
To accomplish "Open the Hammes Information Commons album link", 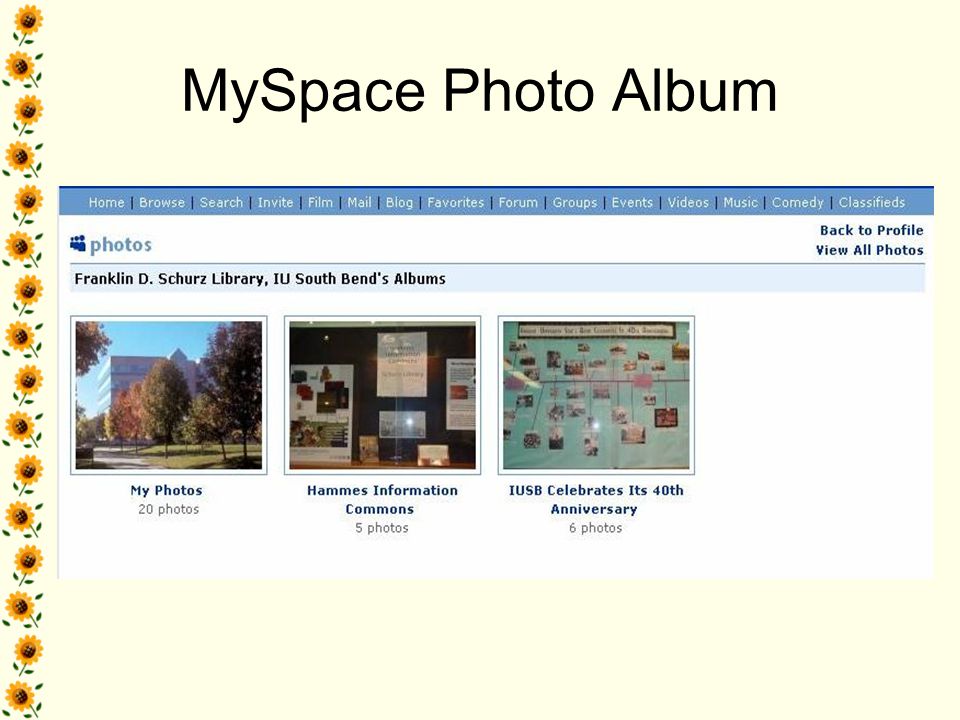I will click(x=382, y=500).
